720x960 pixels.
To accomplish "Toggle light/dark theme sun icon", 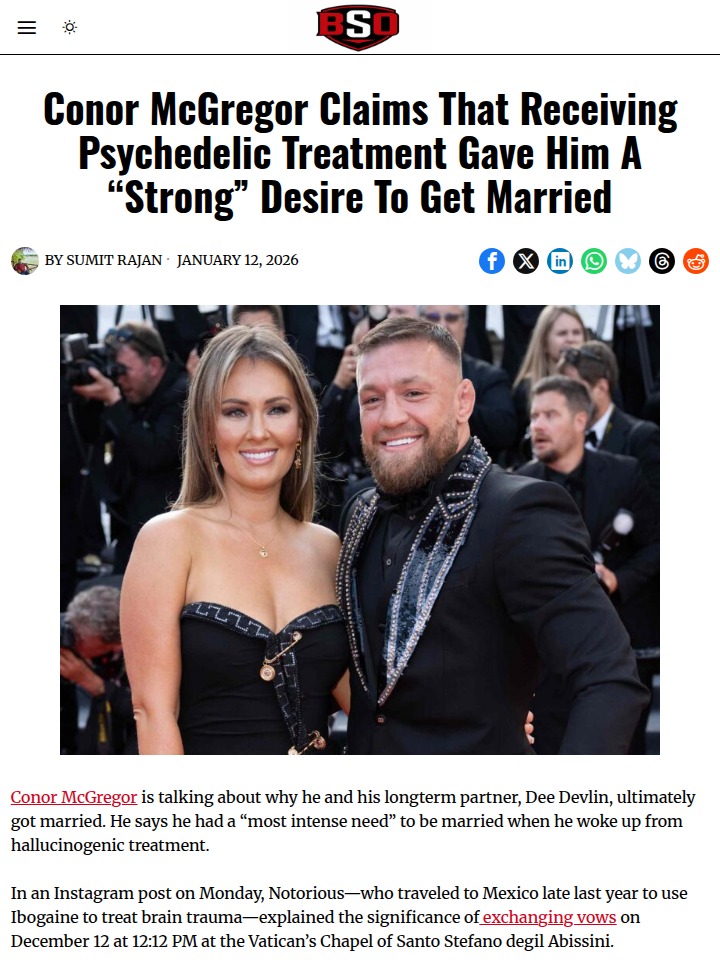I will click(x=70, y=28).
